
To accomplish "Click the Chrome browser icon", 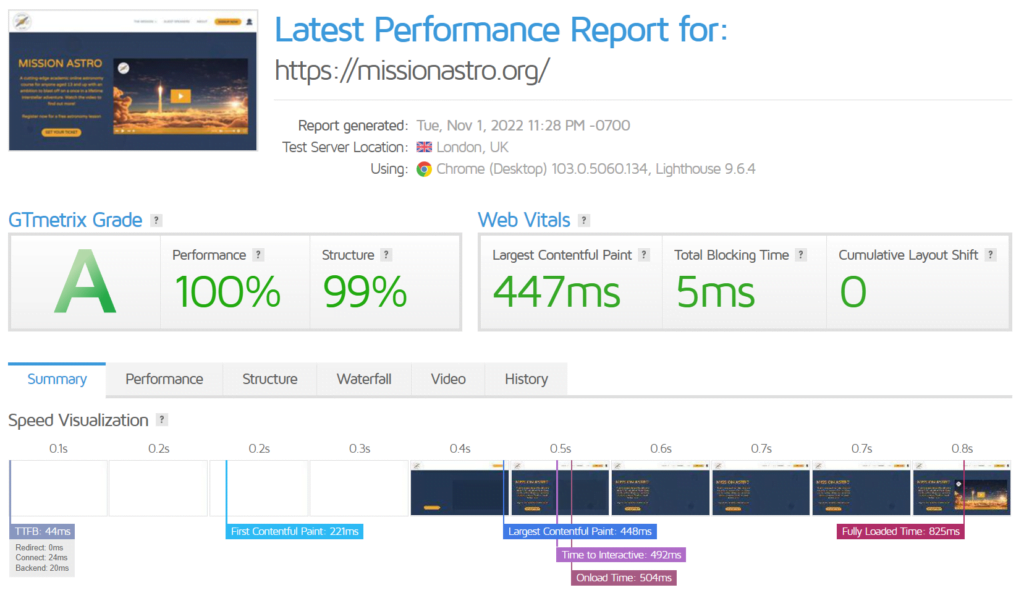I will 424,169.
